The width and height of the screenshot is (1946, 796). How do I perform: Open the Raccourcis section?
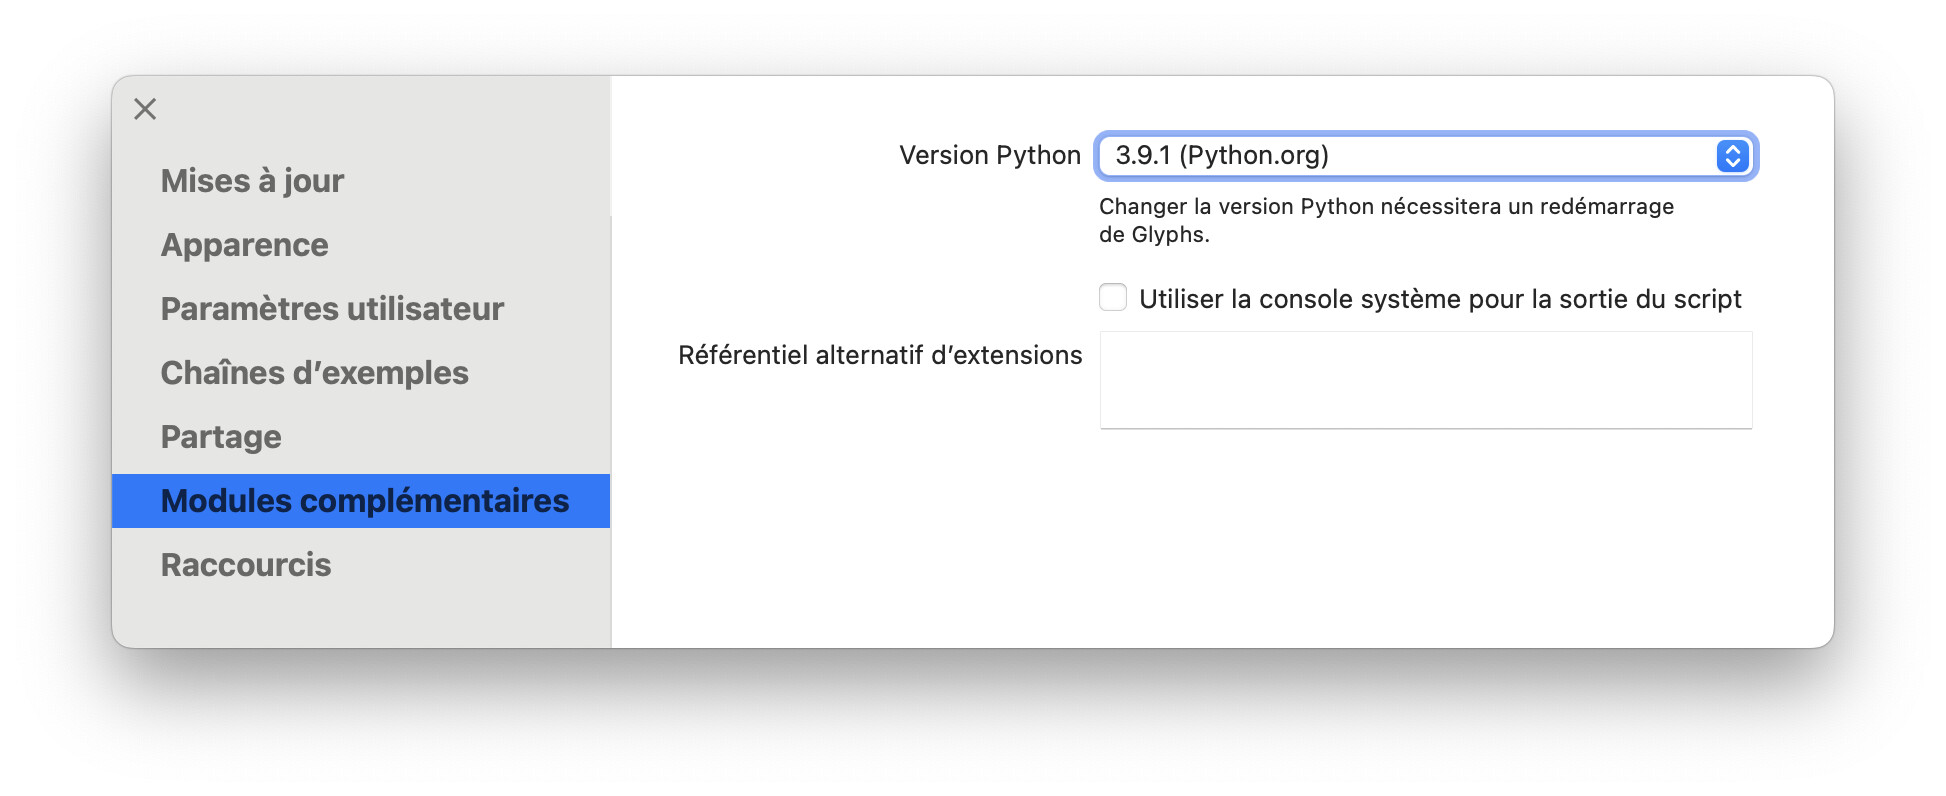pos(245,565)
